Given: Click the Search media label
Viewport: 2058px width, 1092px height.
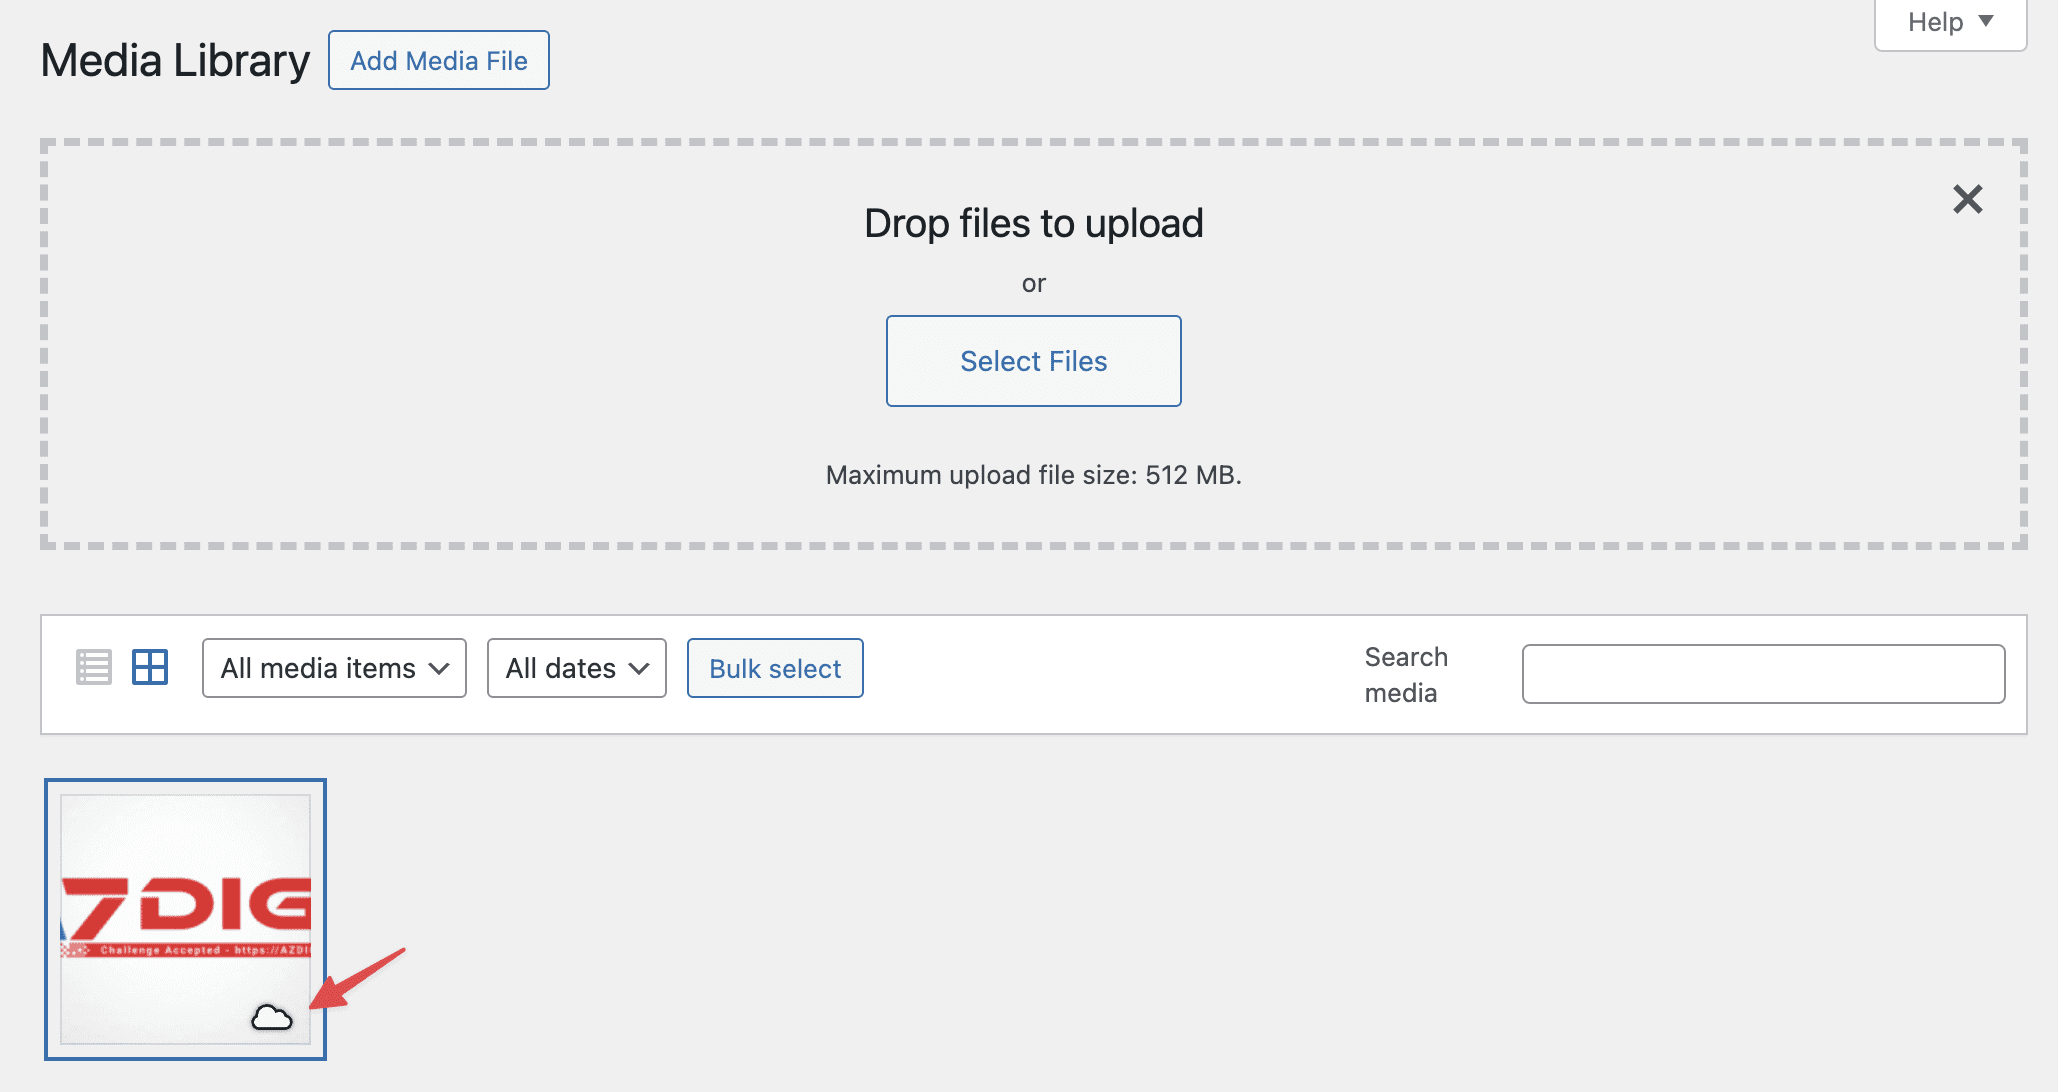Looking at the screenshot, I should point(1406,674).
